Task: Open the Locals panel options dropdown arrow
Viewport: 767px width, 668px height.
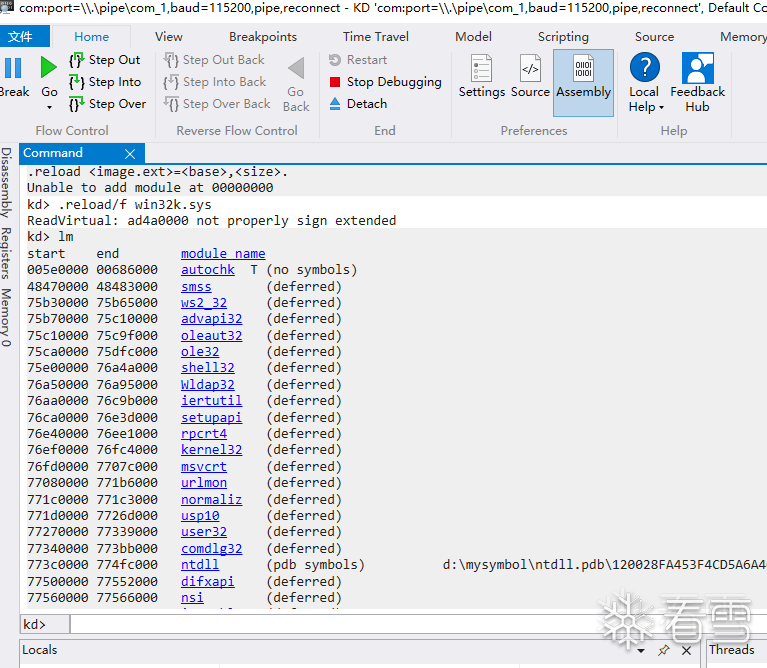Action: (641, 651)
